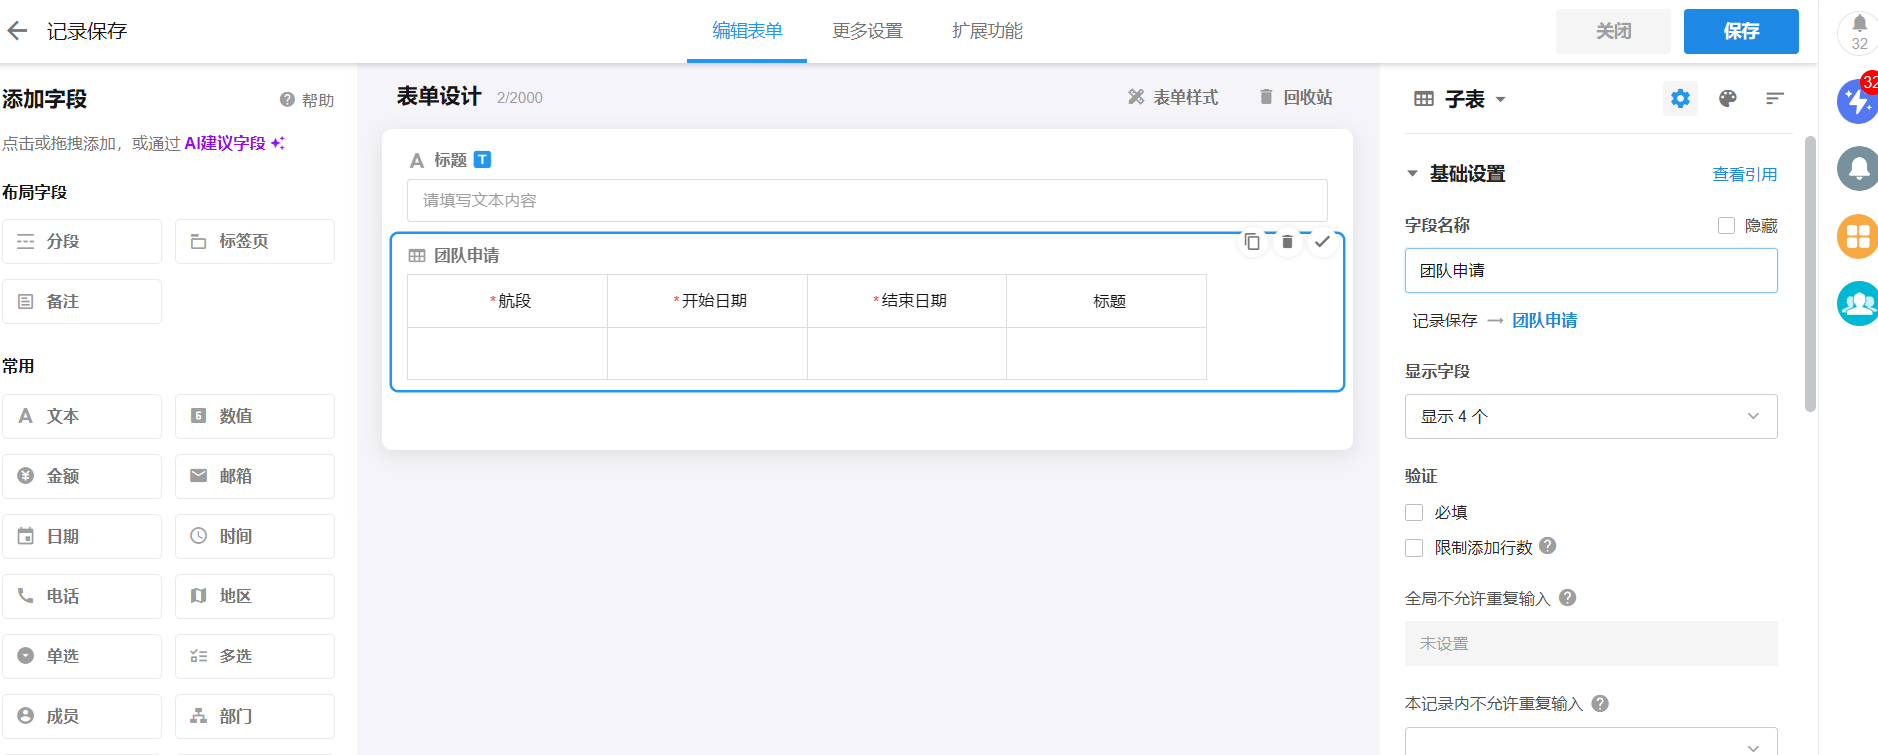Open the linked 团队申请 worksheet link
Viewport: 1878px width, 755px height.
pos(1545,320)
